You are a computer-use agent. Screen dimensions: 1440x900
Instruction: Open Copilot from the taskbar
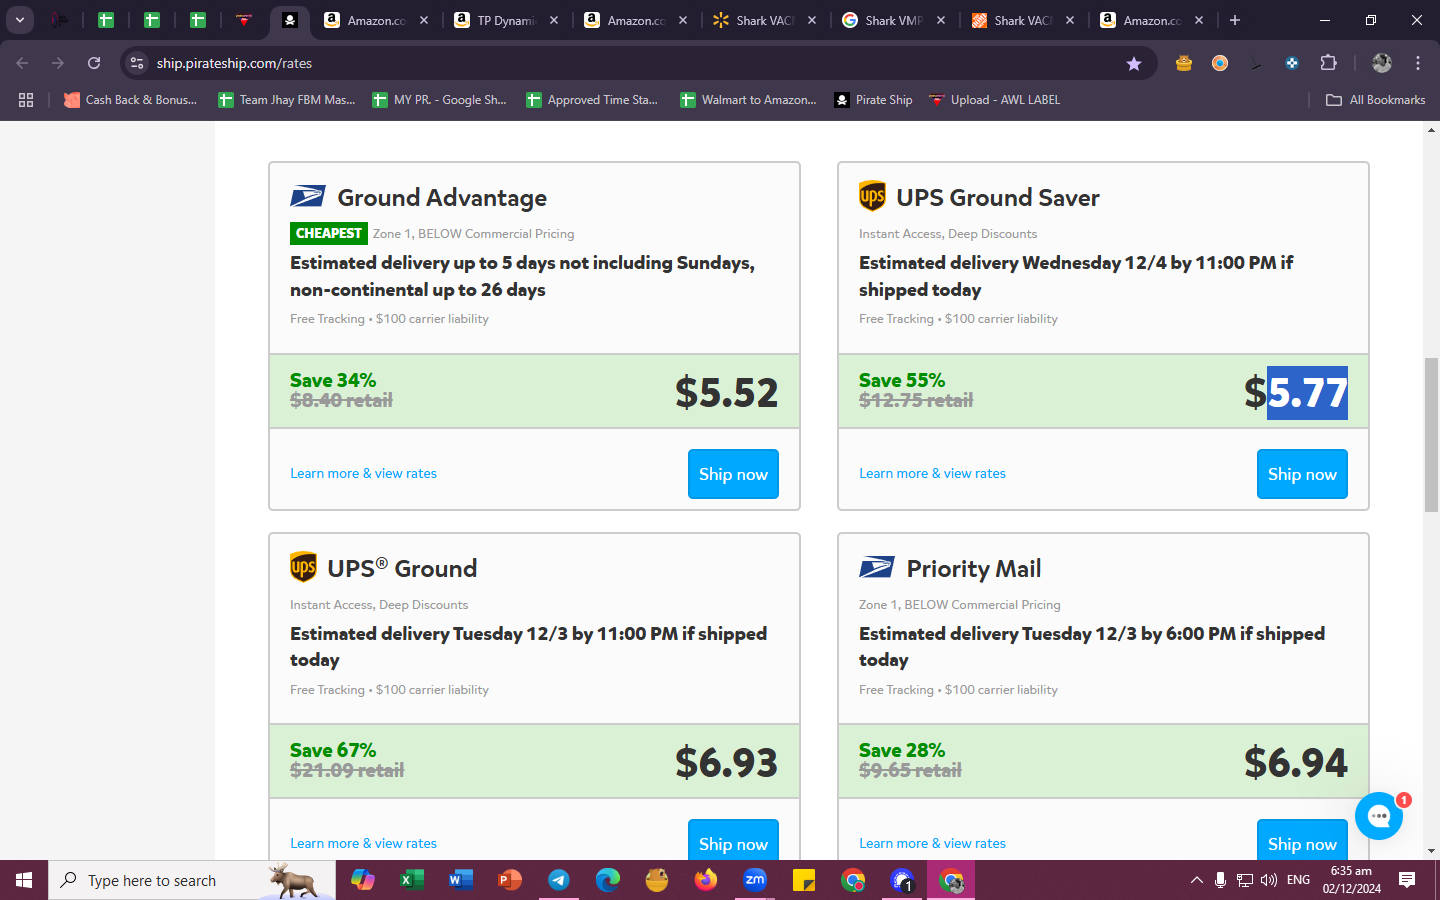tap(362, 880)
